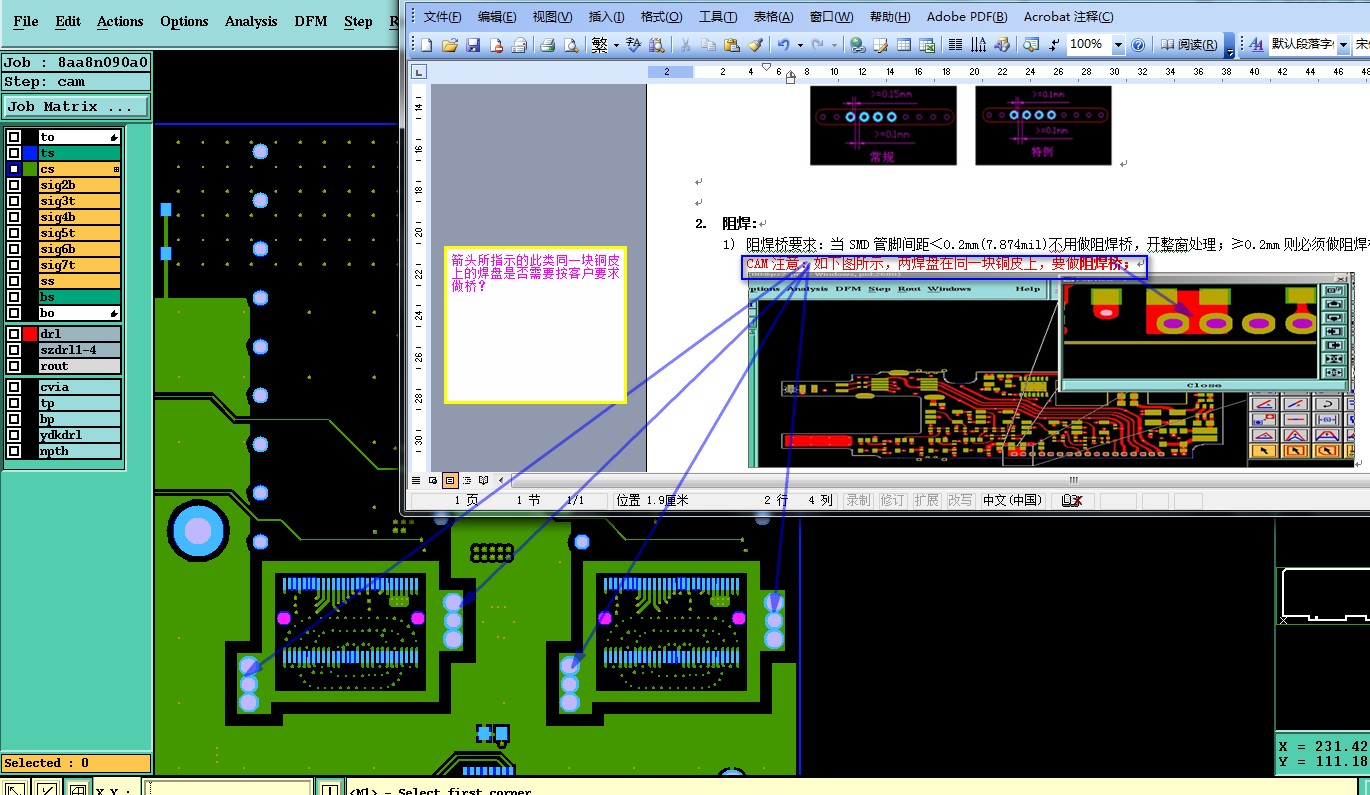Toggle the checkbox for layer sig4b
The image size is (1370, 795).
[14, 217]
